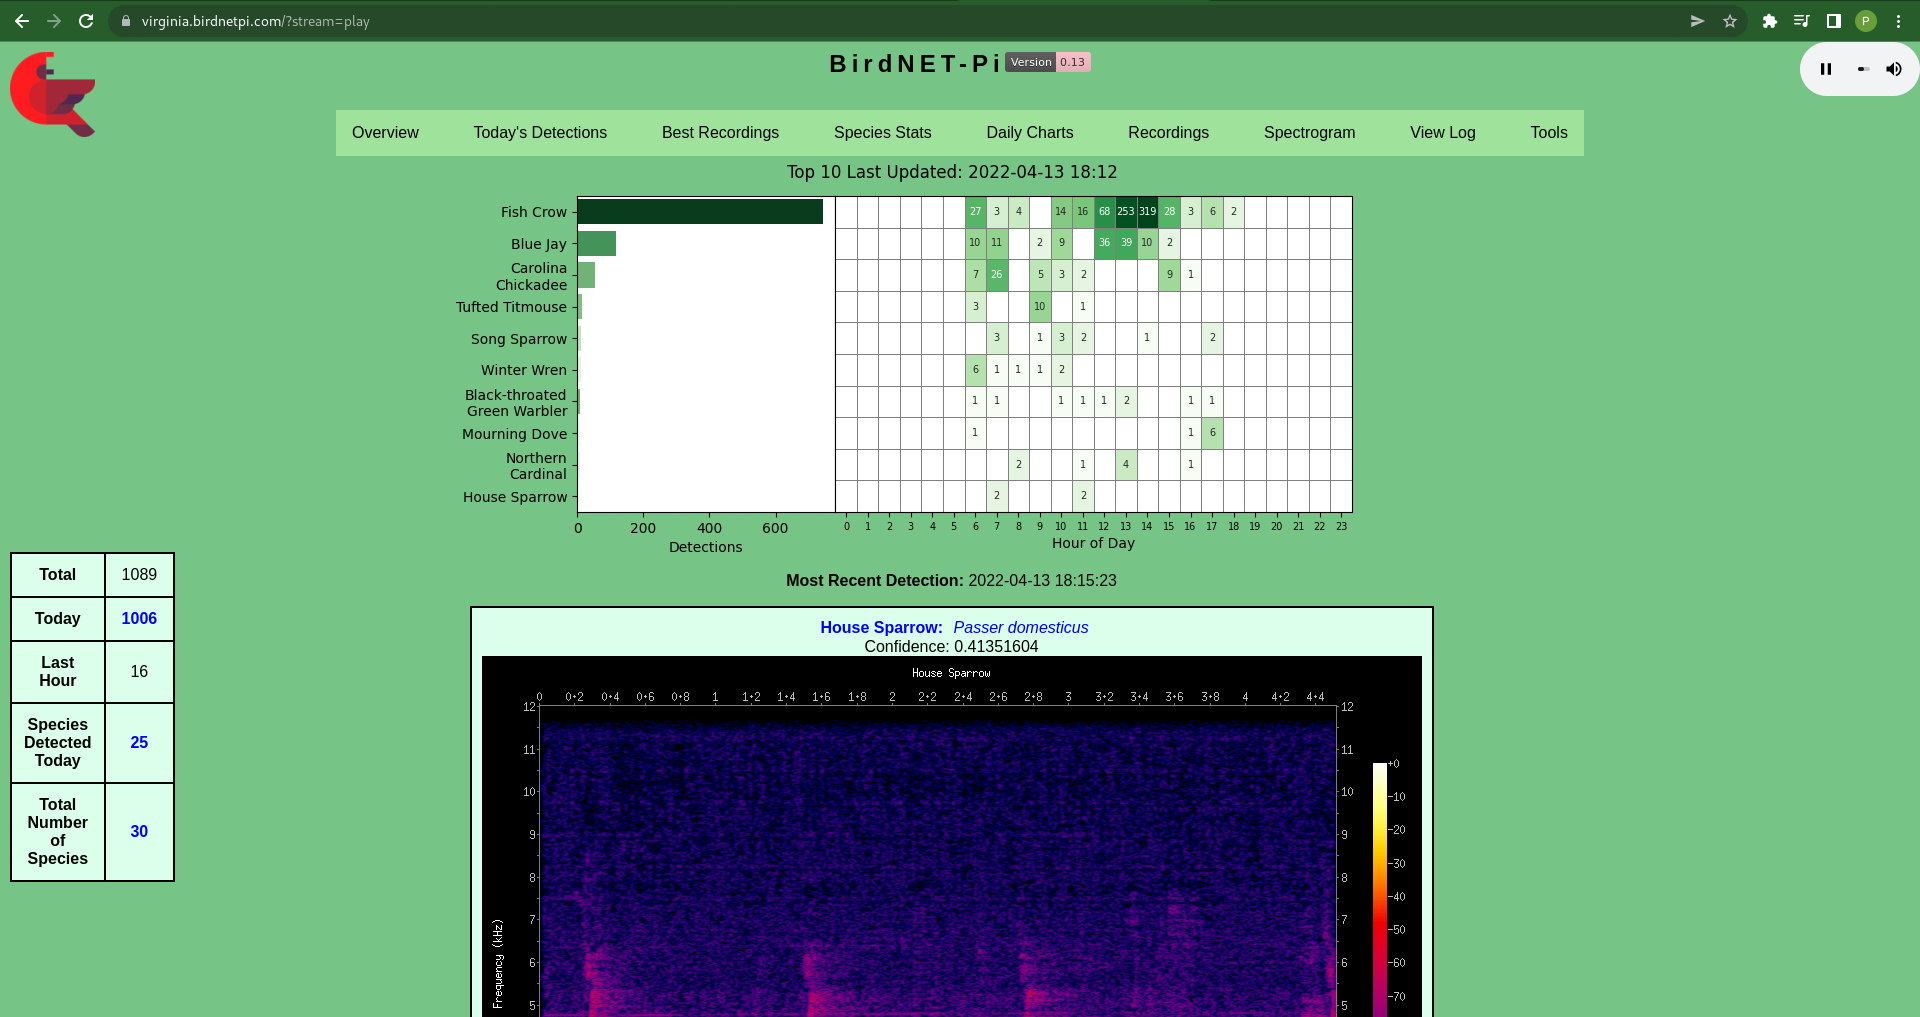
Task: Switch to the Spectrogram tab
Action: [x=1309, y=132]
